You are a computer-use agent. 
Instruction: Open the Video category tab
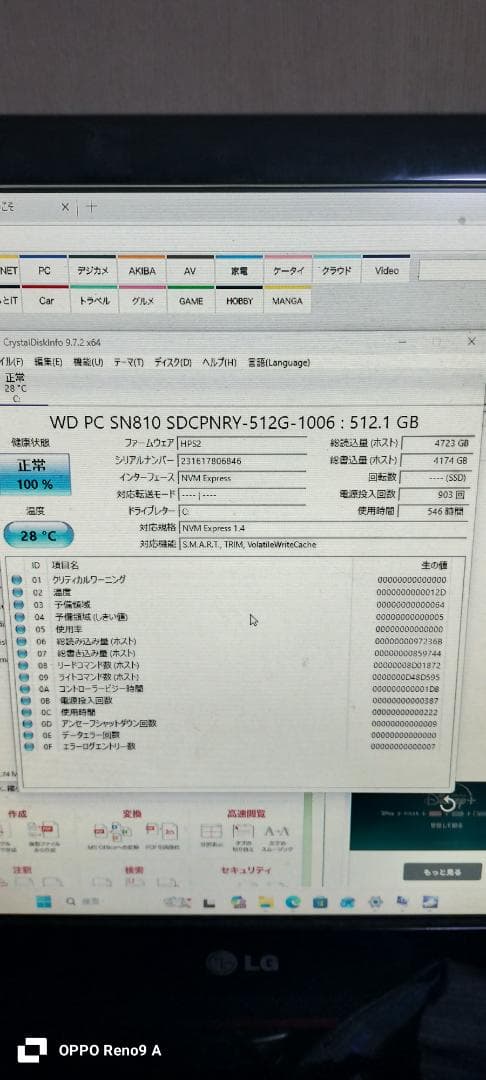click(386, 271)
